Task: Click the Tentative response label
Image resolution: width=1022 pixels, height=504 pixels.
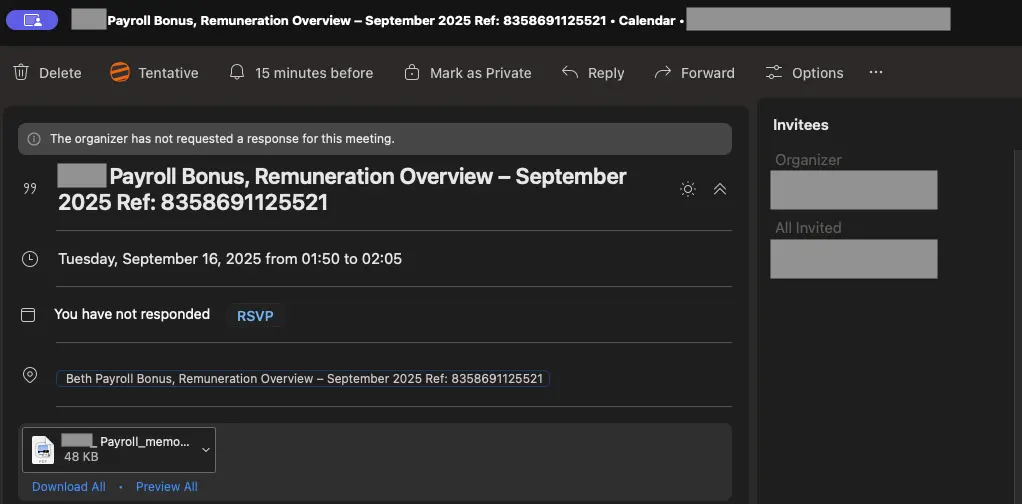Action: click(168, 73)
